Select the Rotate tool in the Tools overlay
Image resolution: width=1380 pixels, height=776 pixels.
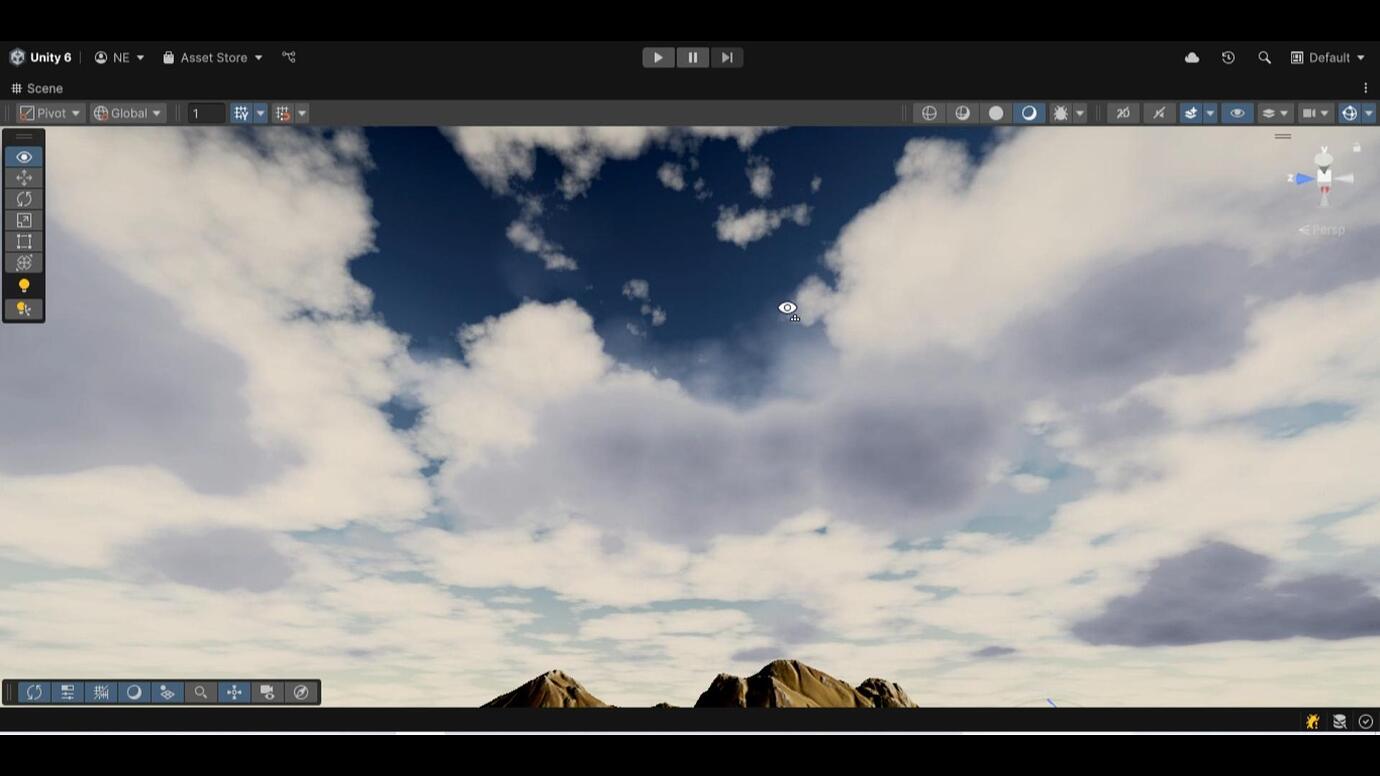coord(24,198)
